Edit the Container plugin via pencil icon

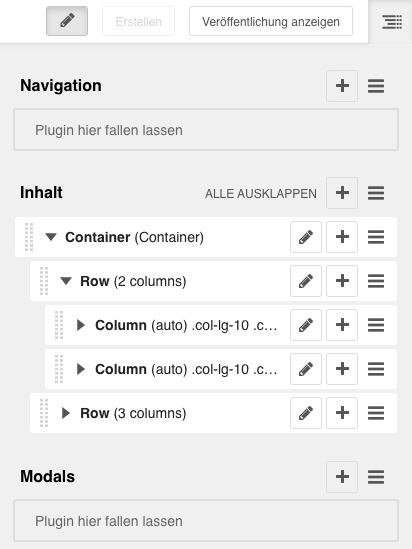coord(306,237)
